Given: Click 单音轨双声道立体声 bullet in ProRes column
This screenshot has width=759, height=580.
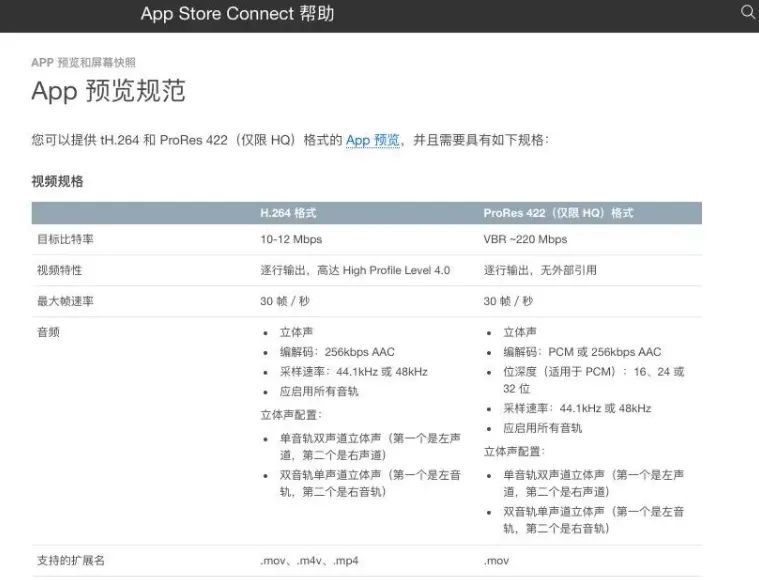Looking at the screenshot, I should (x=593, y=483).
